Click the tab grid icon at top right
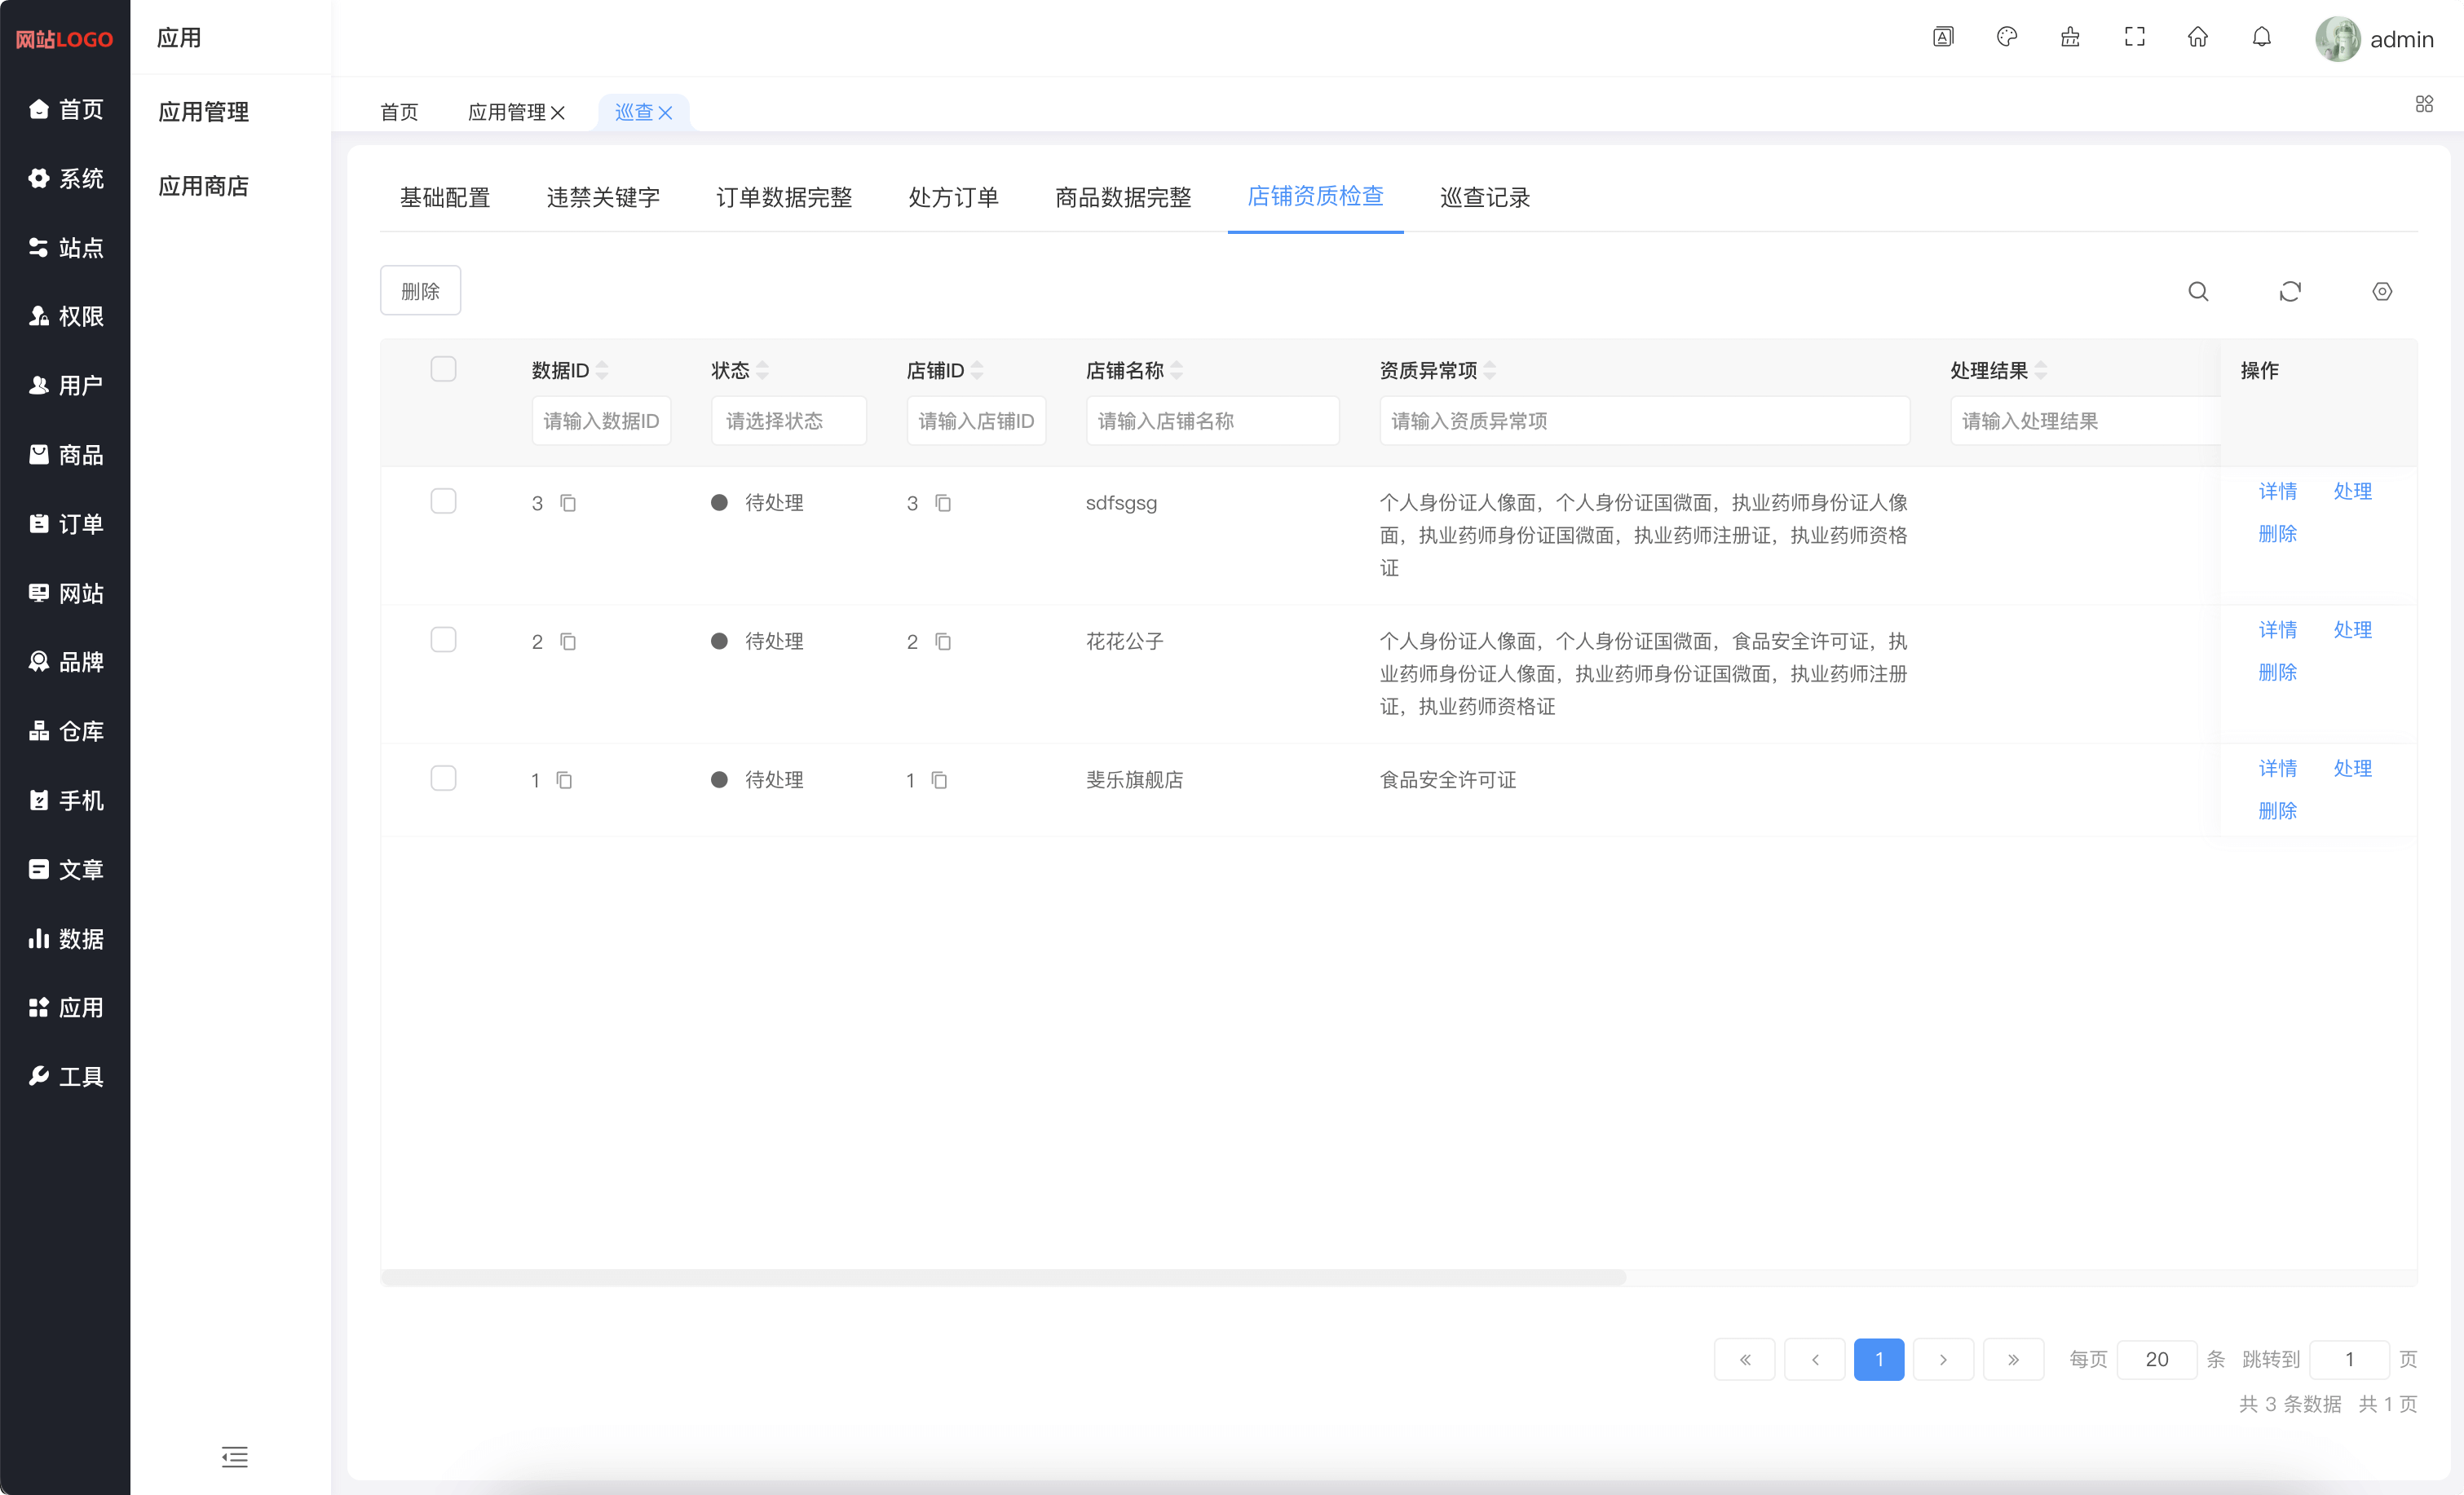 pyautogui.click(x=2423, y=104)
